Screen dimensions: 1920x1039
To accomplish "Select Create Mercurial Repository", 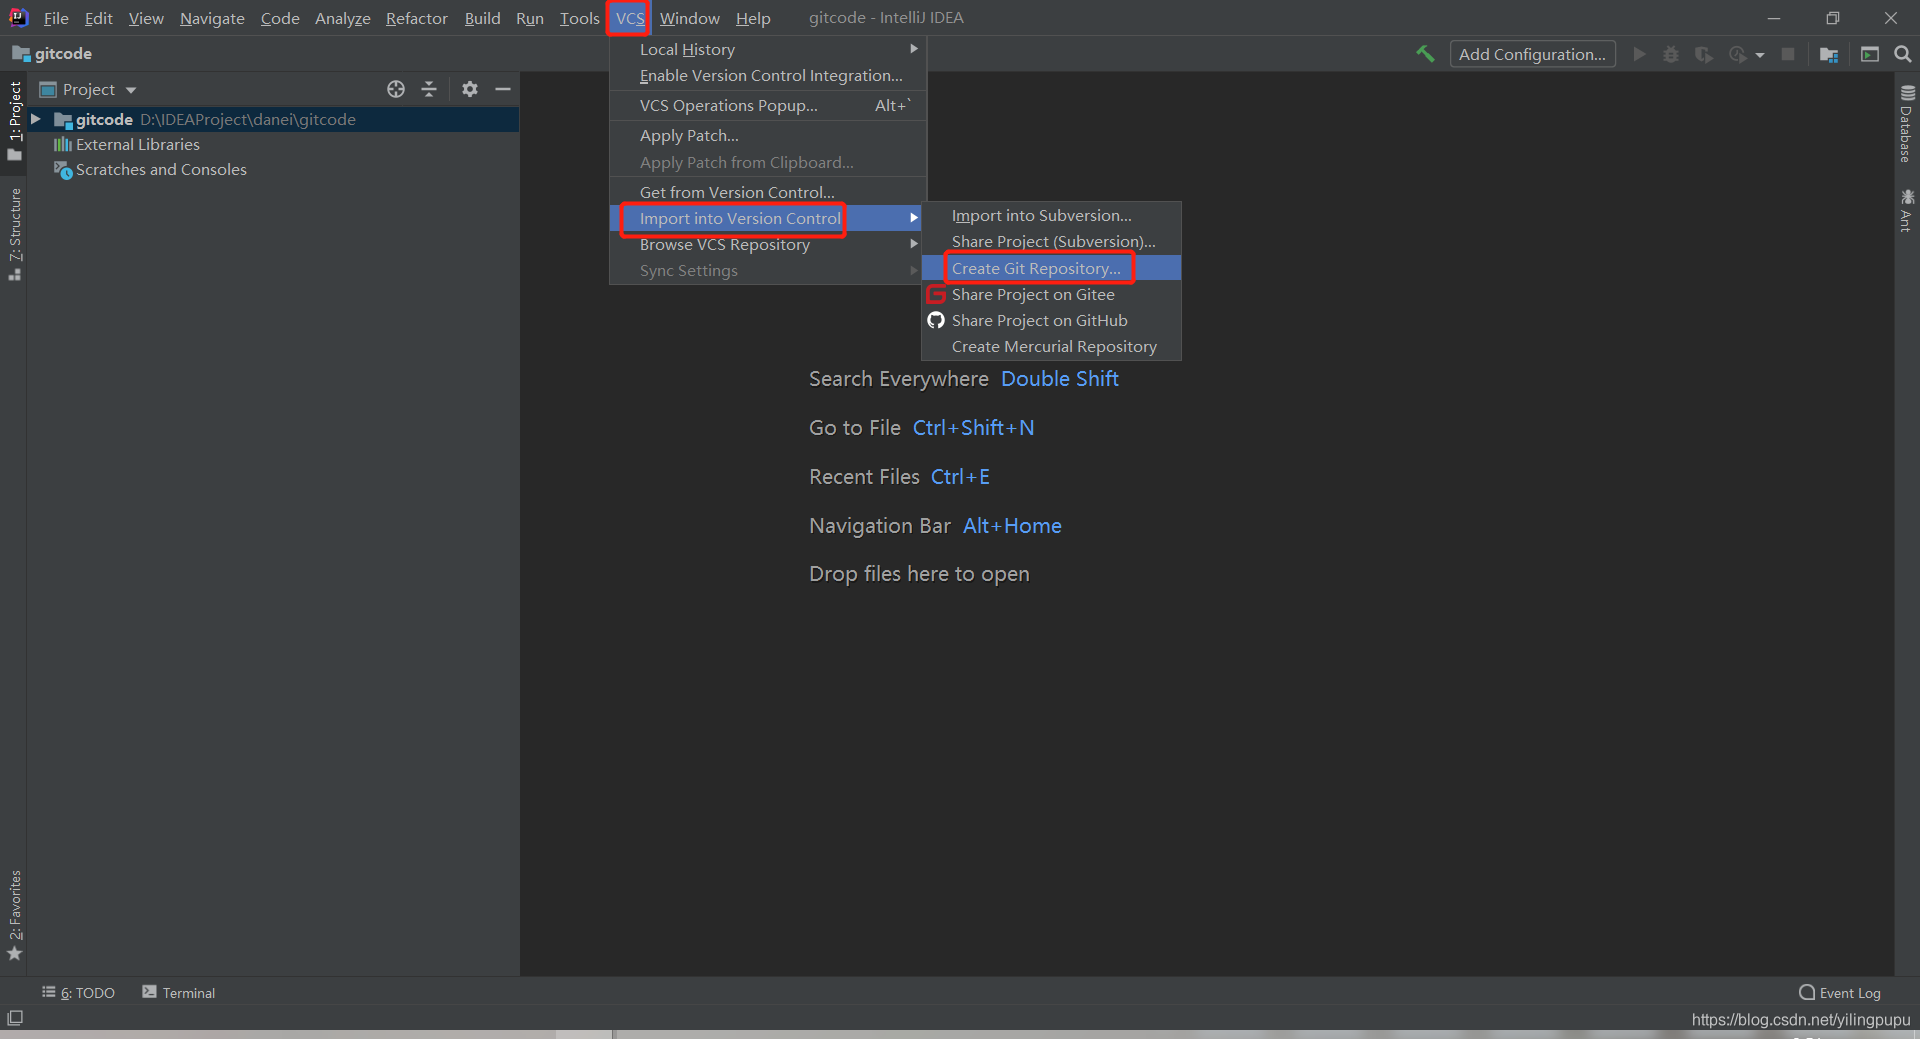I will [x=1051, y=346].
